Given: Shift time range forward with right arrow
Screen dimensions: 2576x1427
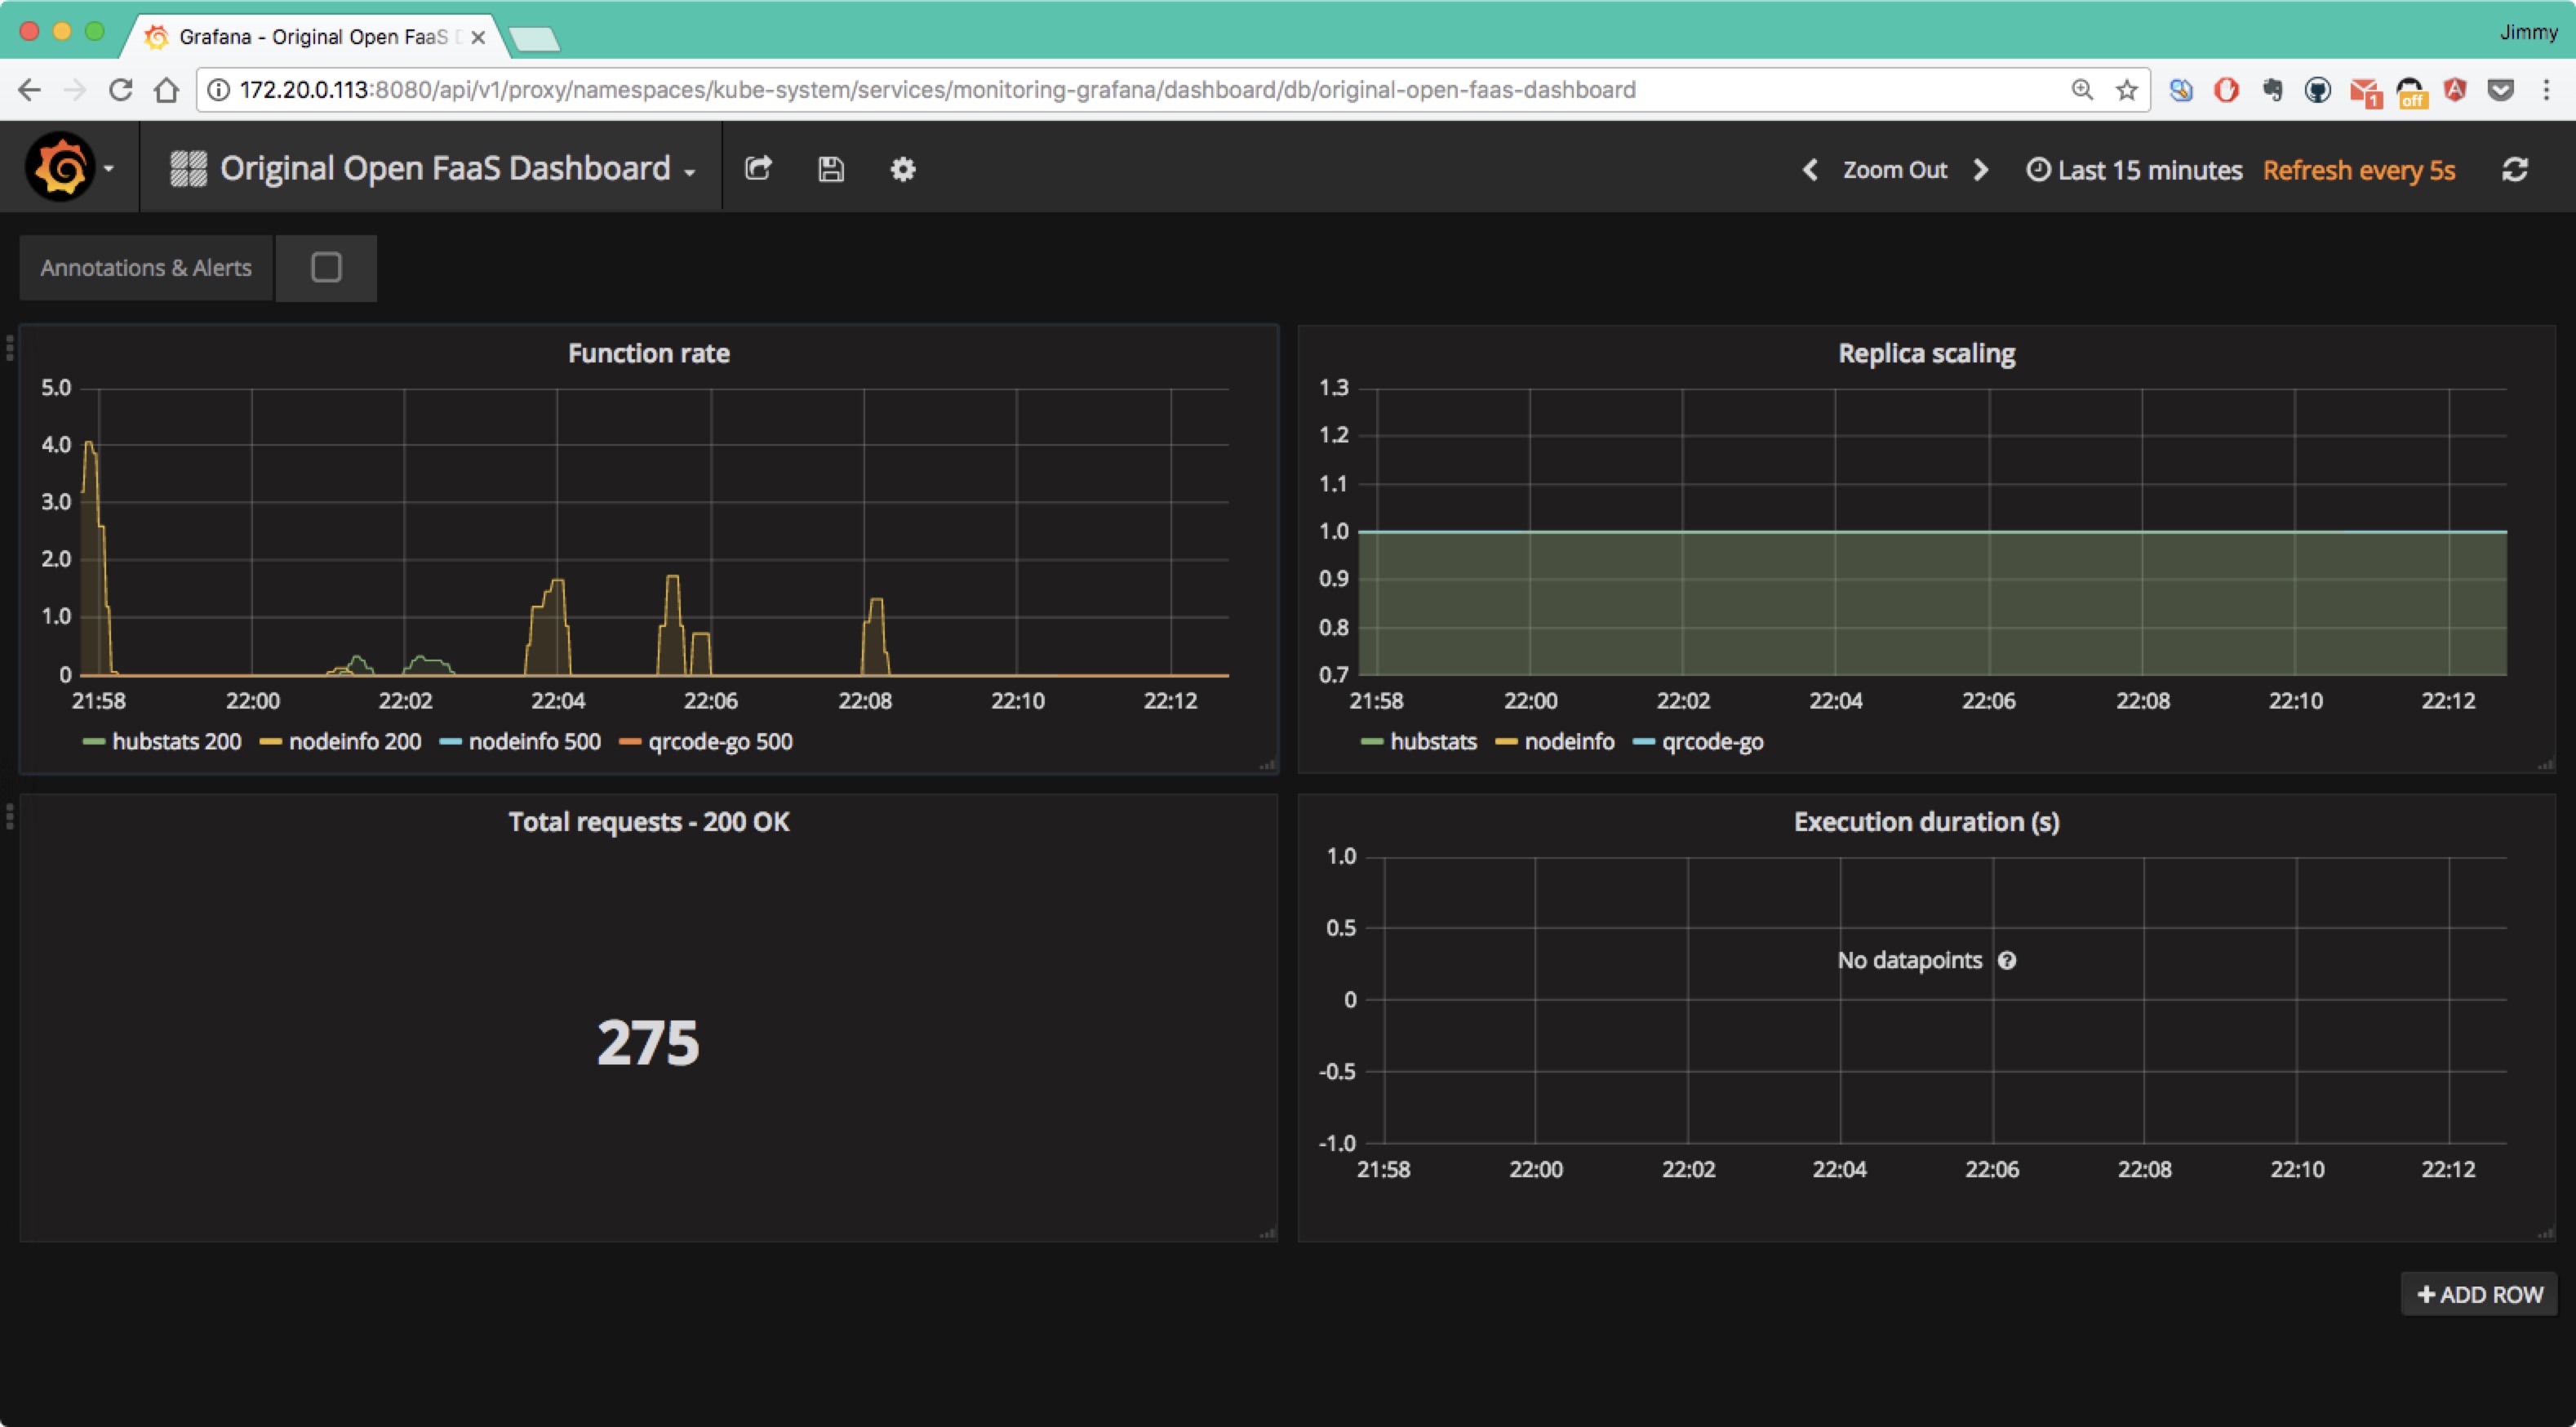Looking at the screenshot, I should (x=1981, y=169).
